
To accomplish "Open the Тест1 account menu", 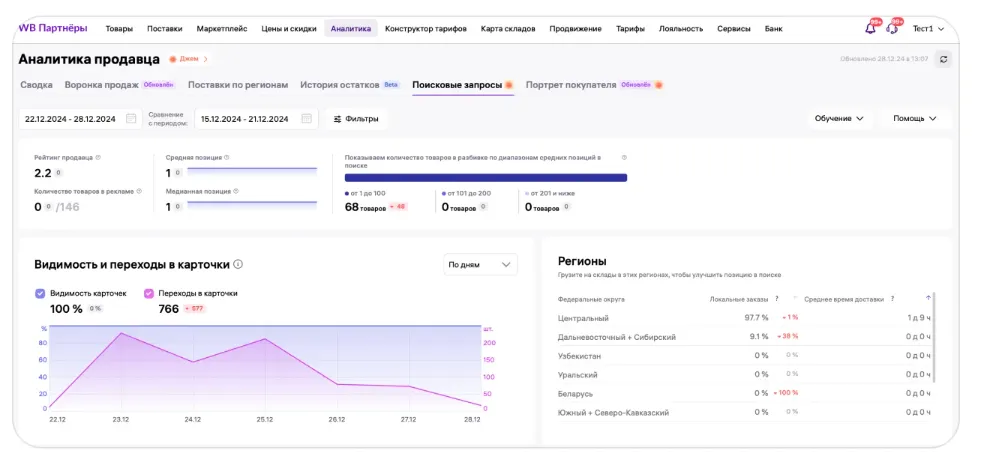I will [928, 29].
